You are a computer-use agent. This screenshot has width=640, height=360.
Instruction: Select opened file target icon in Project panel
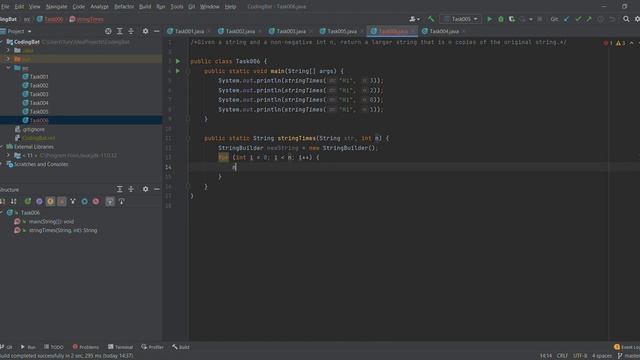click(x=108, y=31)
